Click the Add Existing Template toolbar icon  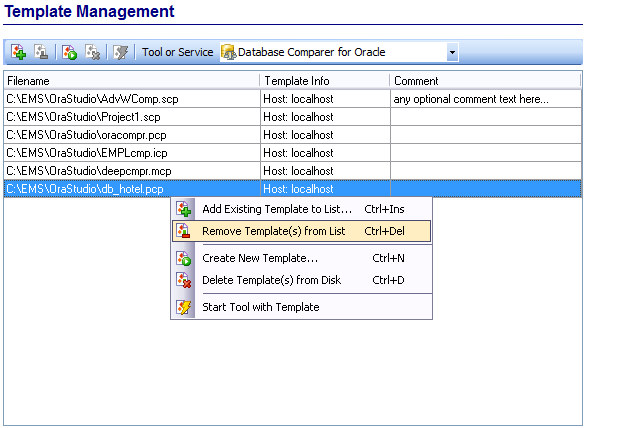tap(18, 52)
